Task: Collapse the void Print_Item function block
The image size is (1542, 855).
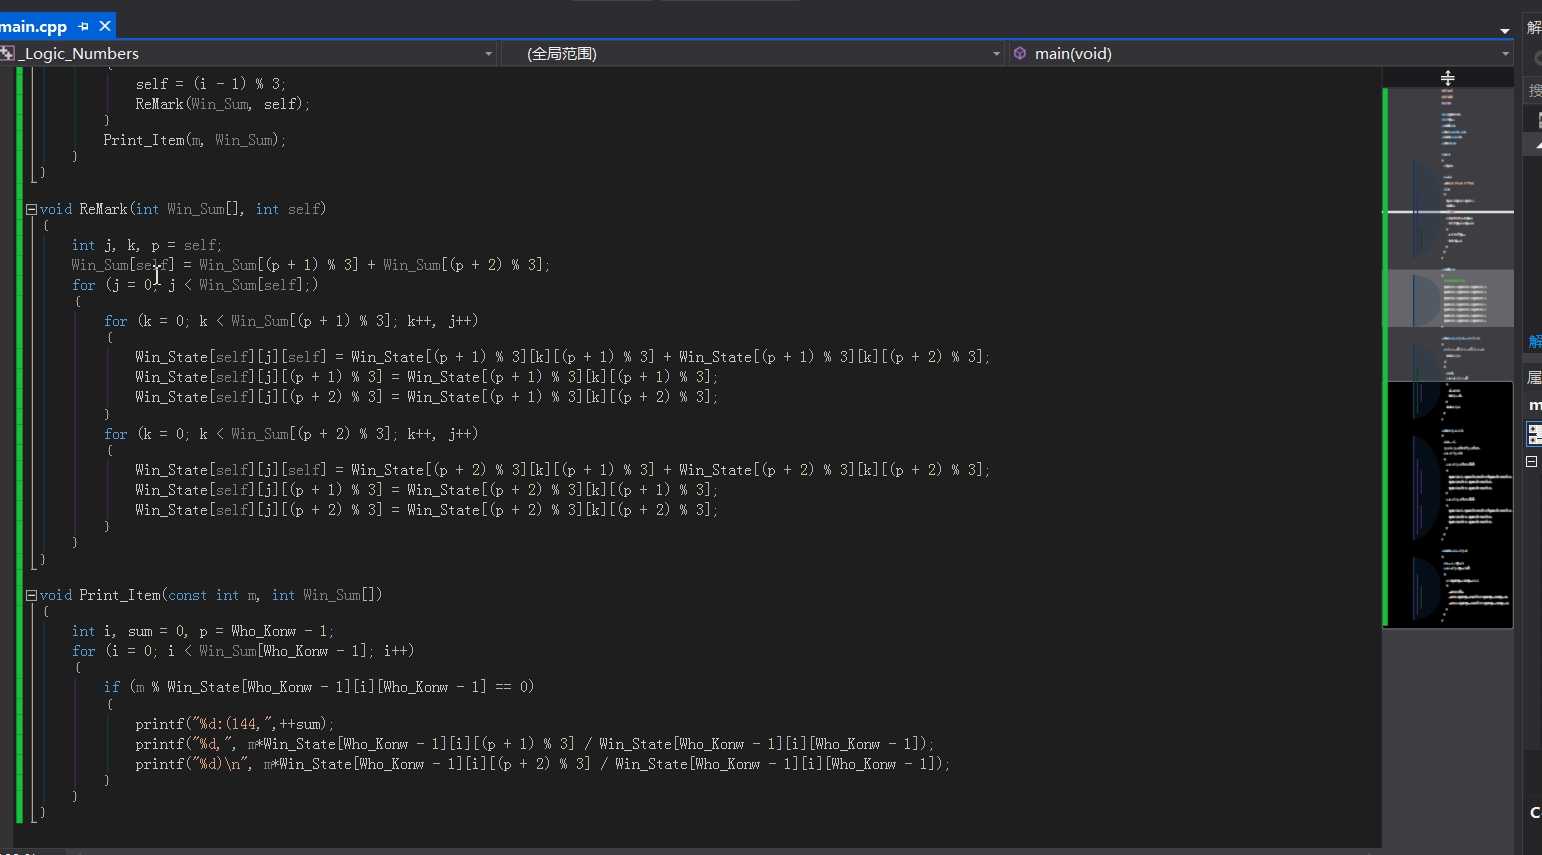Action: [31, 595]
